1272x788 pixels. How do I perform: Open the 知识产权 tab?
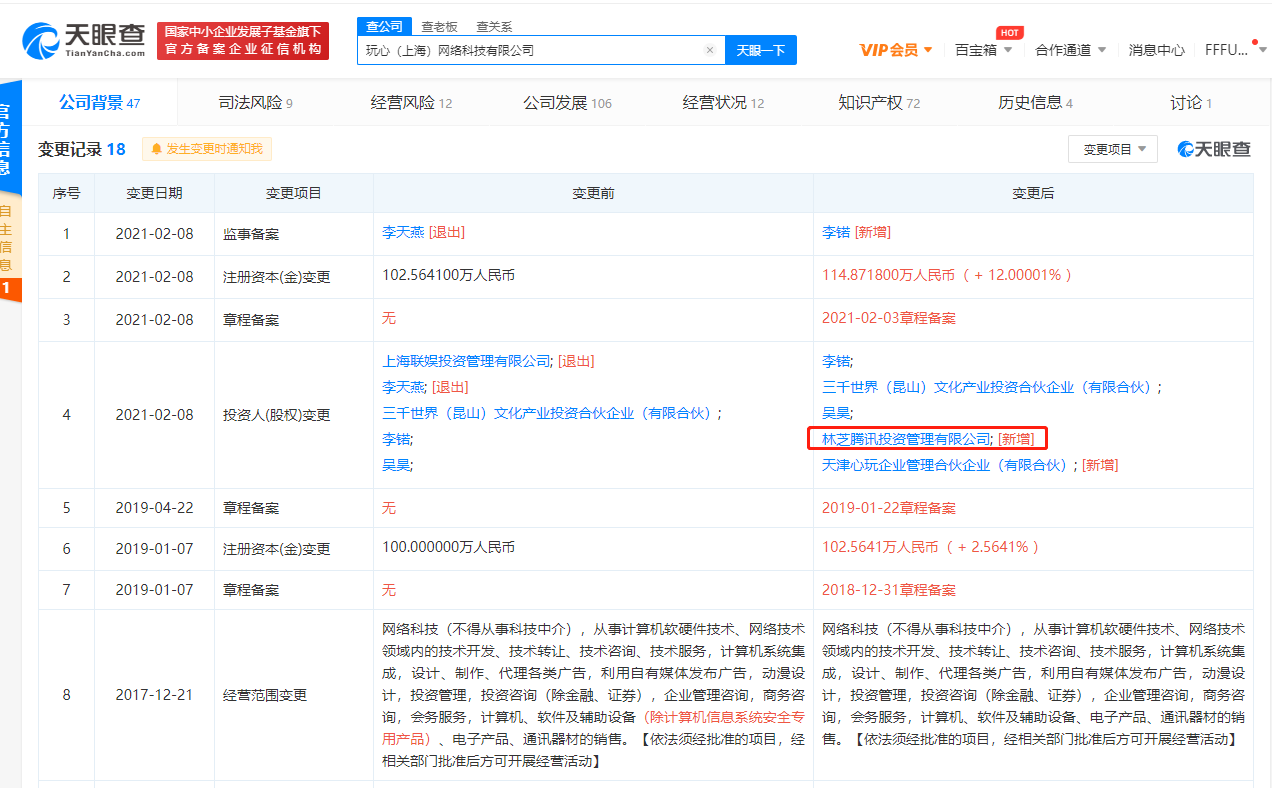878,103
